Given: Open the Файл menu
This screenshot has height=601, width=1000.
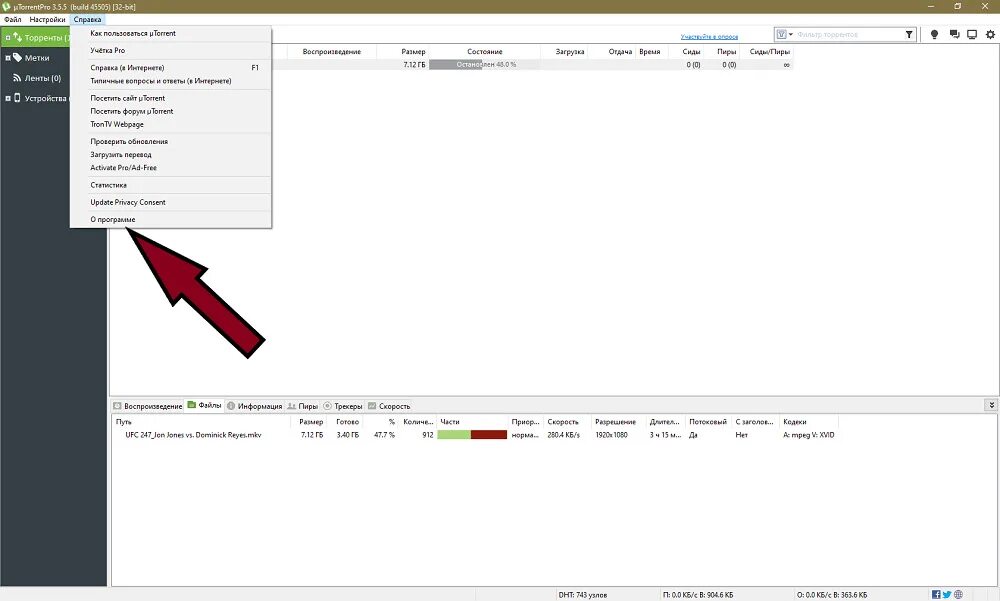Looking at the screenshot, I should coord(13,19).
